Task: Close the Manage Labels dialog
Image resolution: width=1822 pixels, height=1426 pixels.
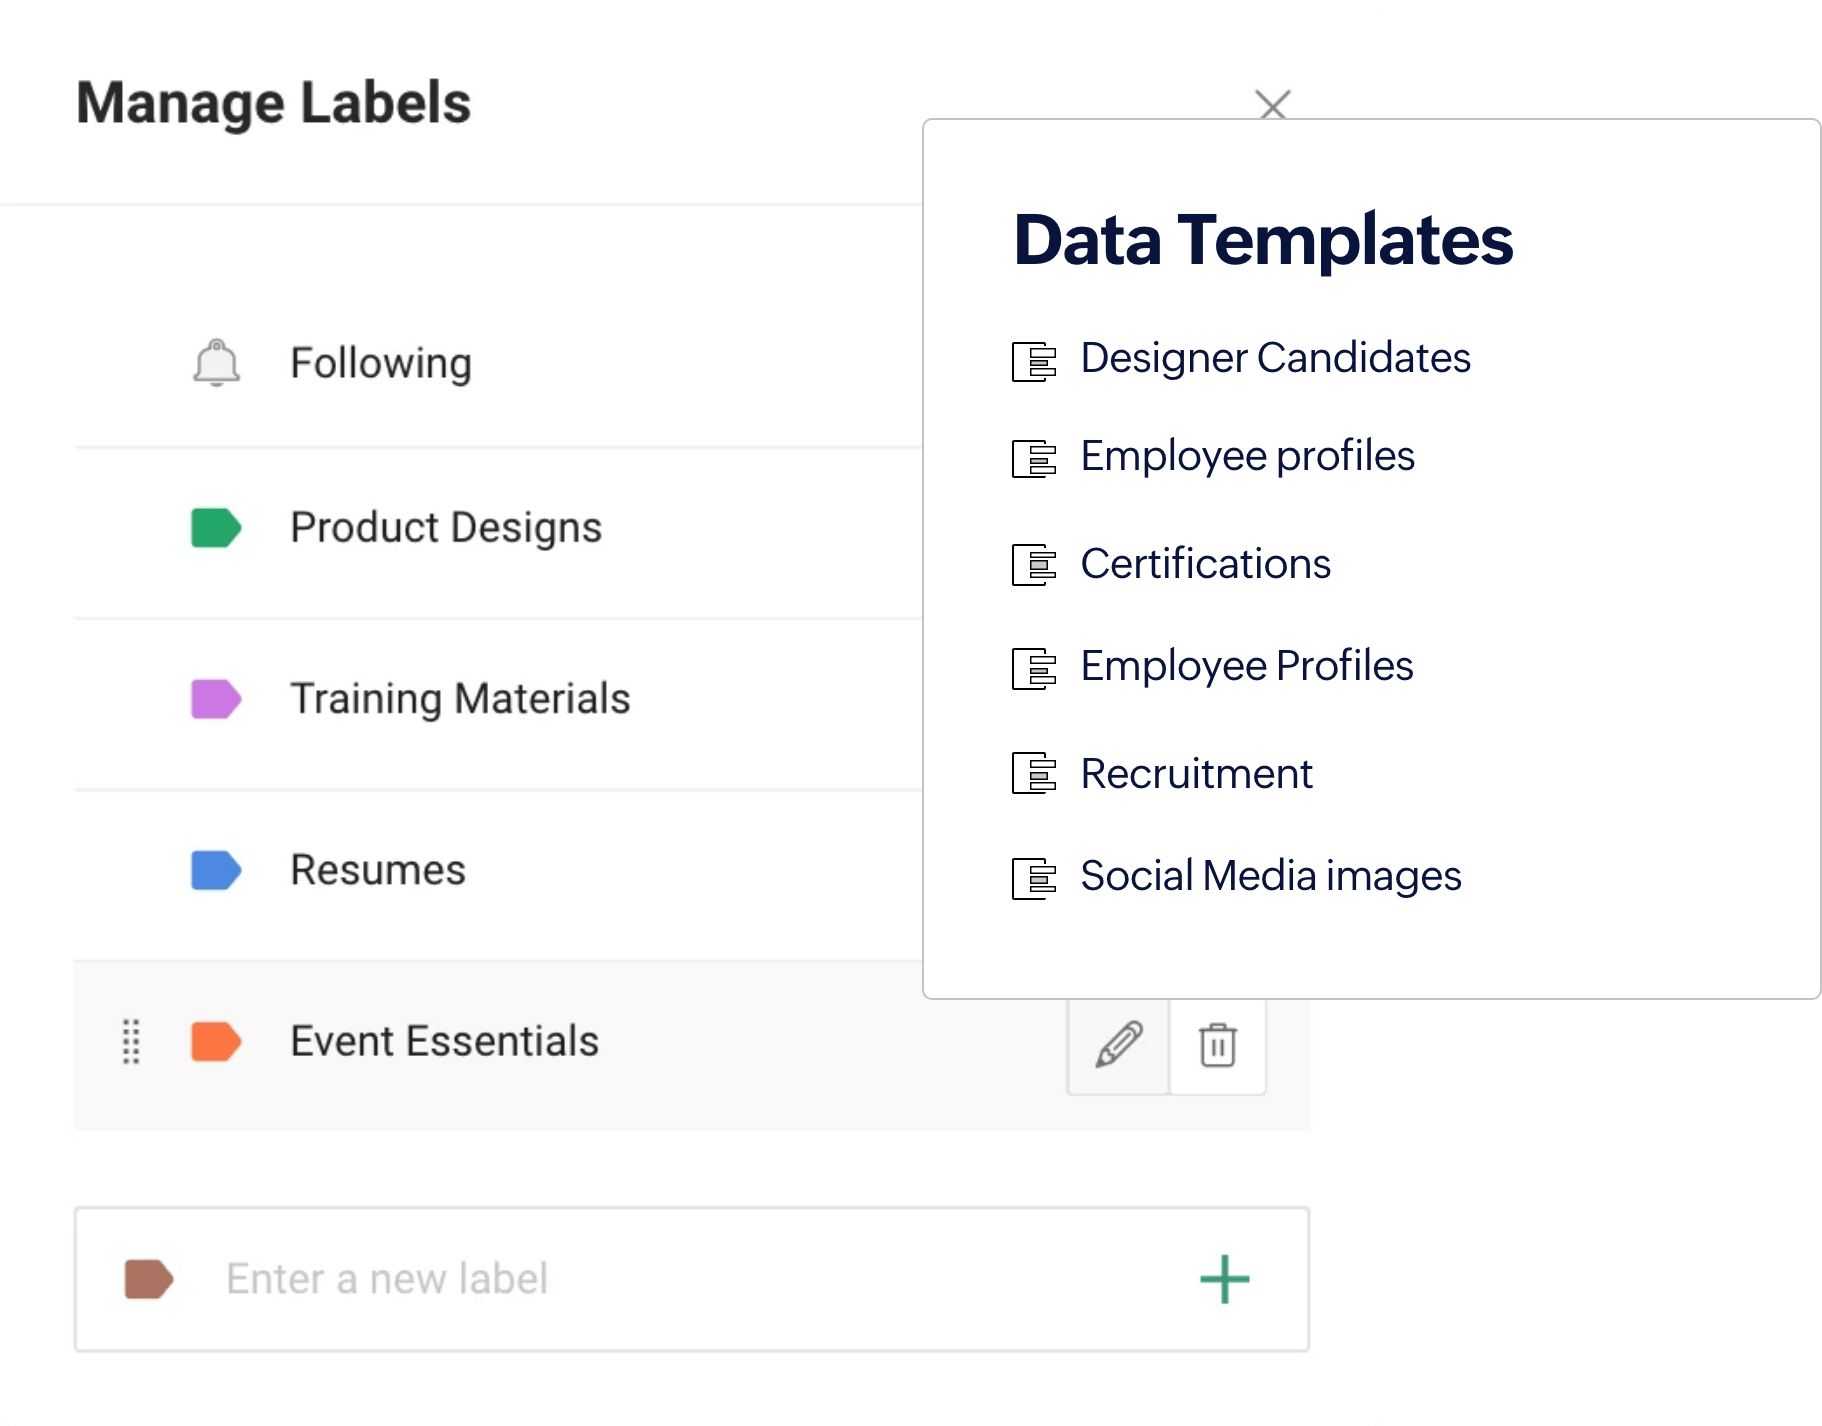Action: click(1272, 104)
